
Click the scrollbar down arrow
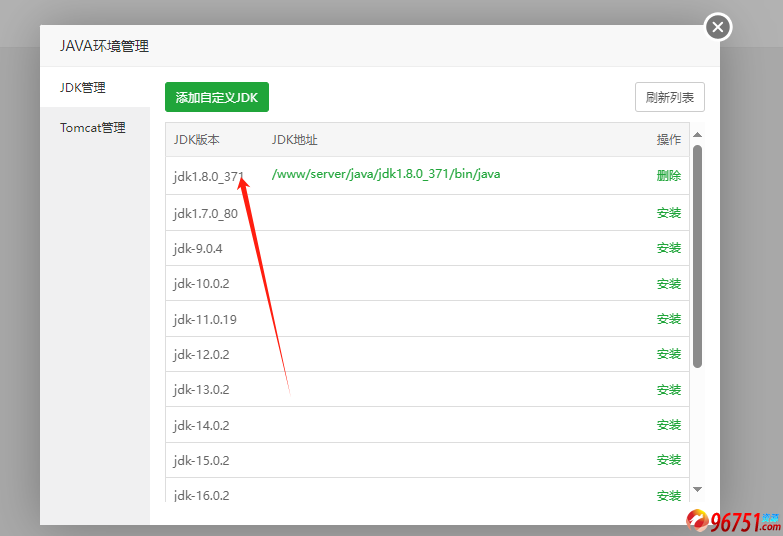(698, 489)
